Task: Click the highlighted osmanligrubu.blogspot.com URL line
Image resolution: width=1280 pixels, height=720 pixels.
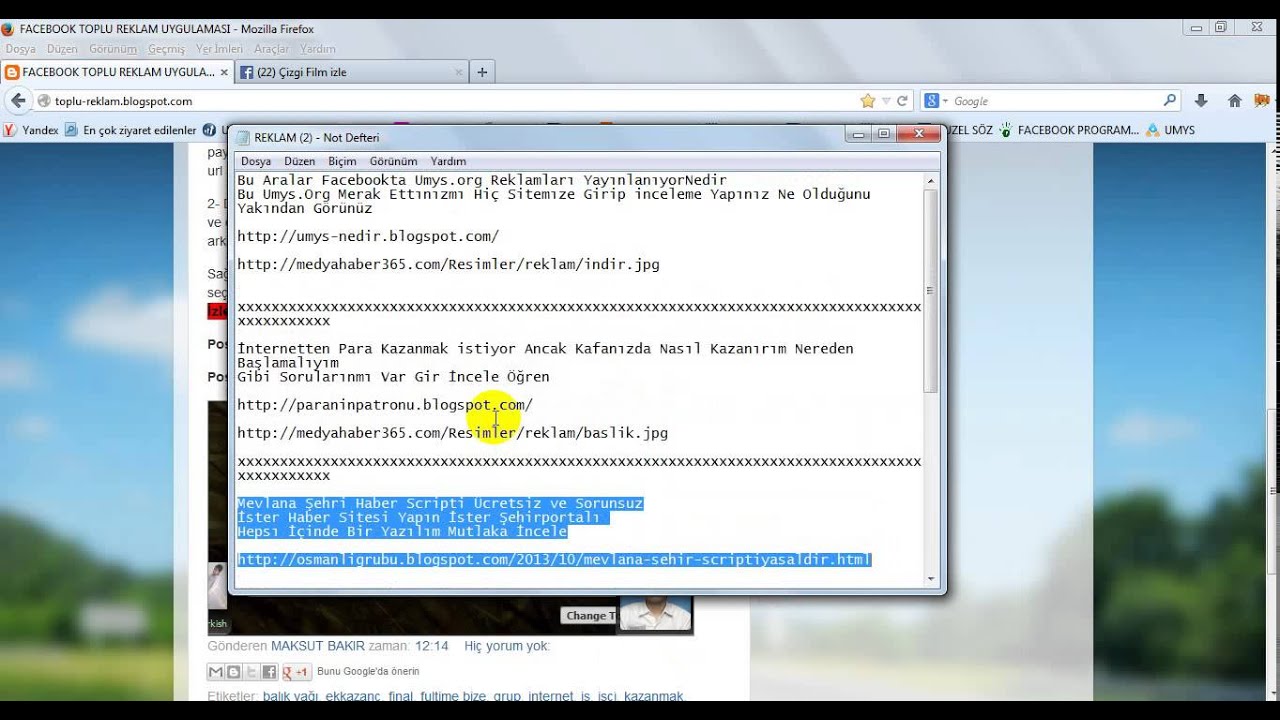Action: (554, 560)
